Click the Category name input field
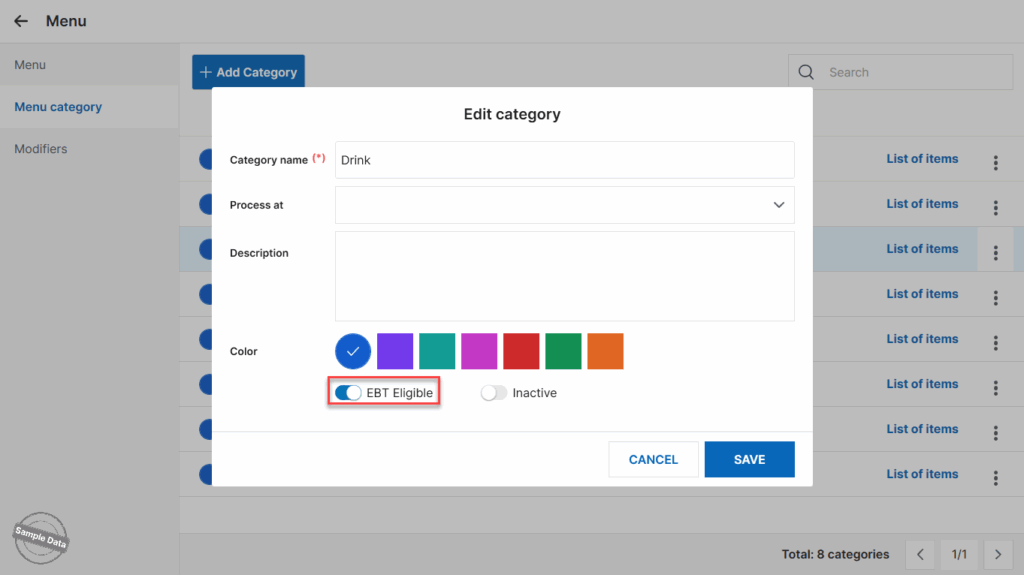Image resolution: width=1024 pixels, height=575 pixels. tap(565, 160)
